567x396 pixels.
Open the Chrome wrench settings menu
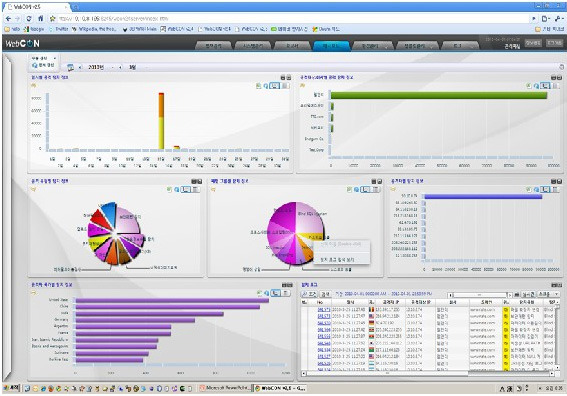coord(559,18)
